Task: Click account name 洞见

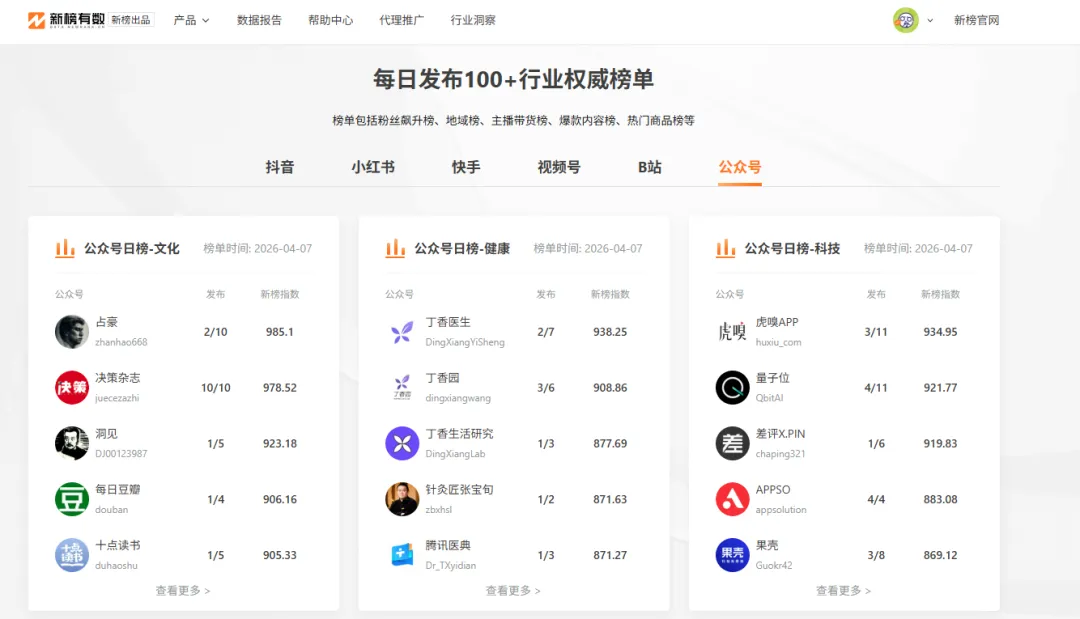Action: pyautogui.click(x=107, y=434)
